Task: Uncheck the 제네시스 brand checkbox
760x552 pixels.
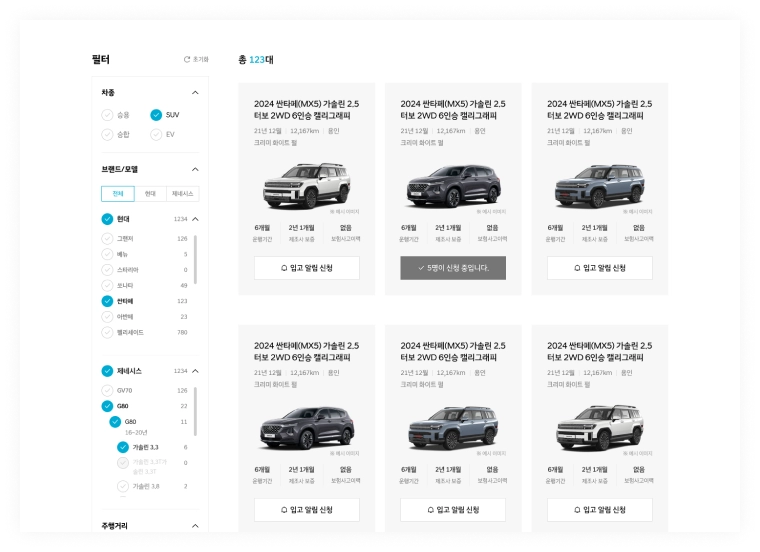Action: (107, 371)
